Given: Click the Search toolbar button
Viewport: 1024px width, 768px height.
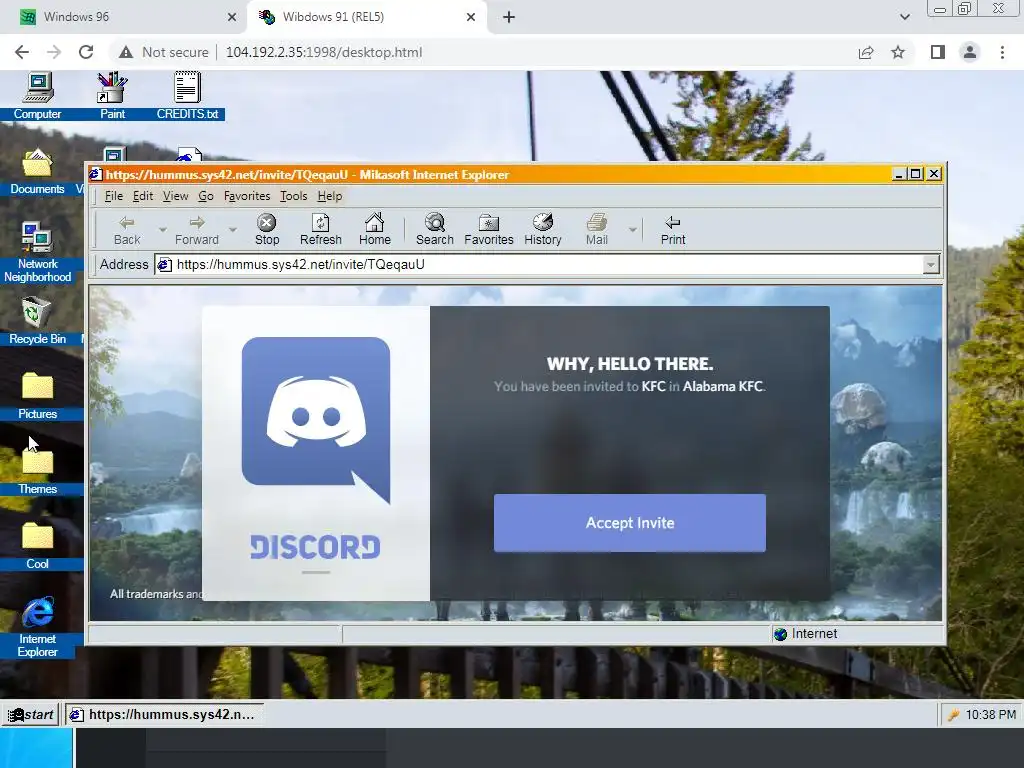Looking at the screenshot, I should click(x=434, y=230).
